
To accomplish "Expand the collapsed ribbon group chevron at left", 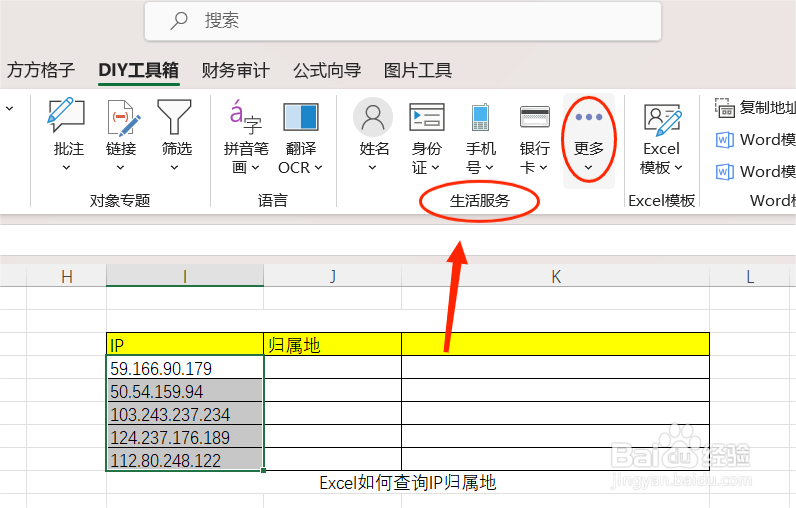I will [x=10, y=108].
